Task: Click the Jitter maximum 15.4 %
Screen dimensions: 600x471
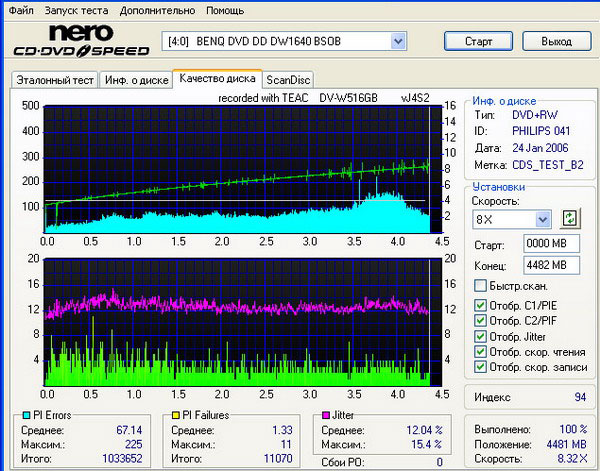Action: tap(426, 444)
